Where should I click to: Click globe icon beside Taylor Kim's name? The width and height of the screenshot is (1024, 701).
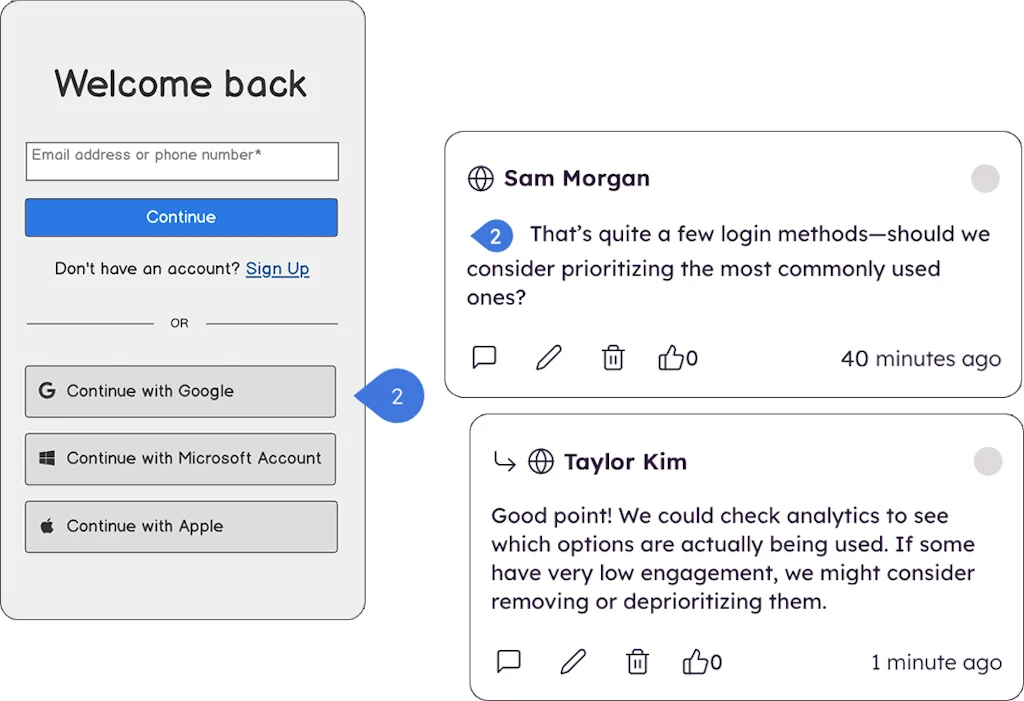[x=541, y=461]
